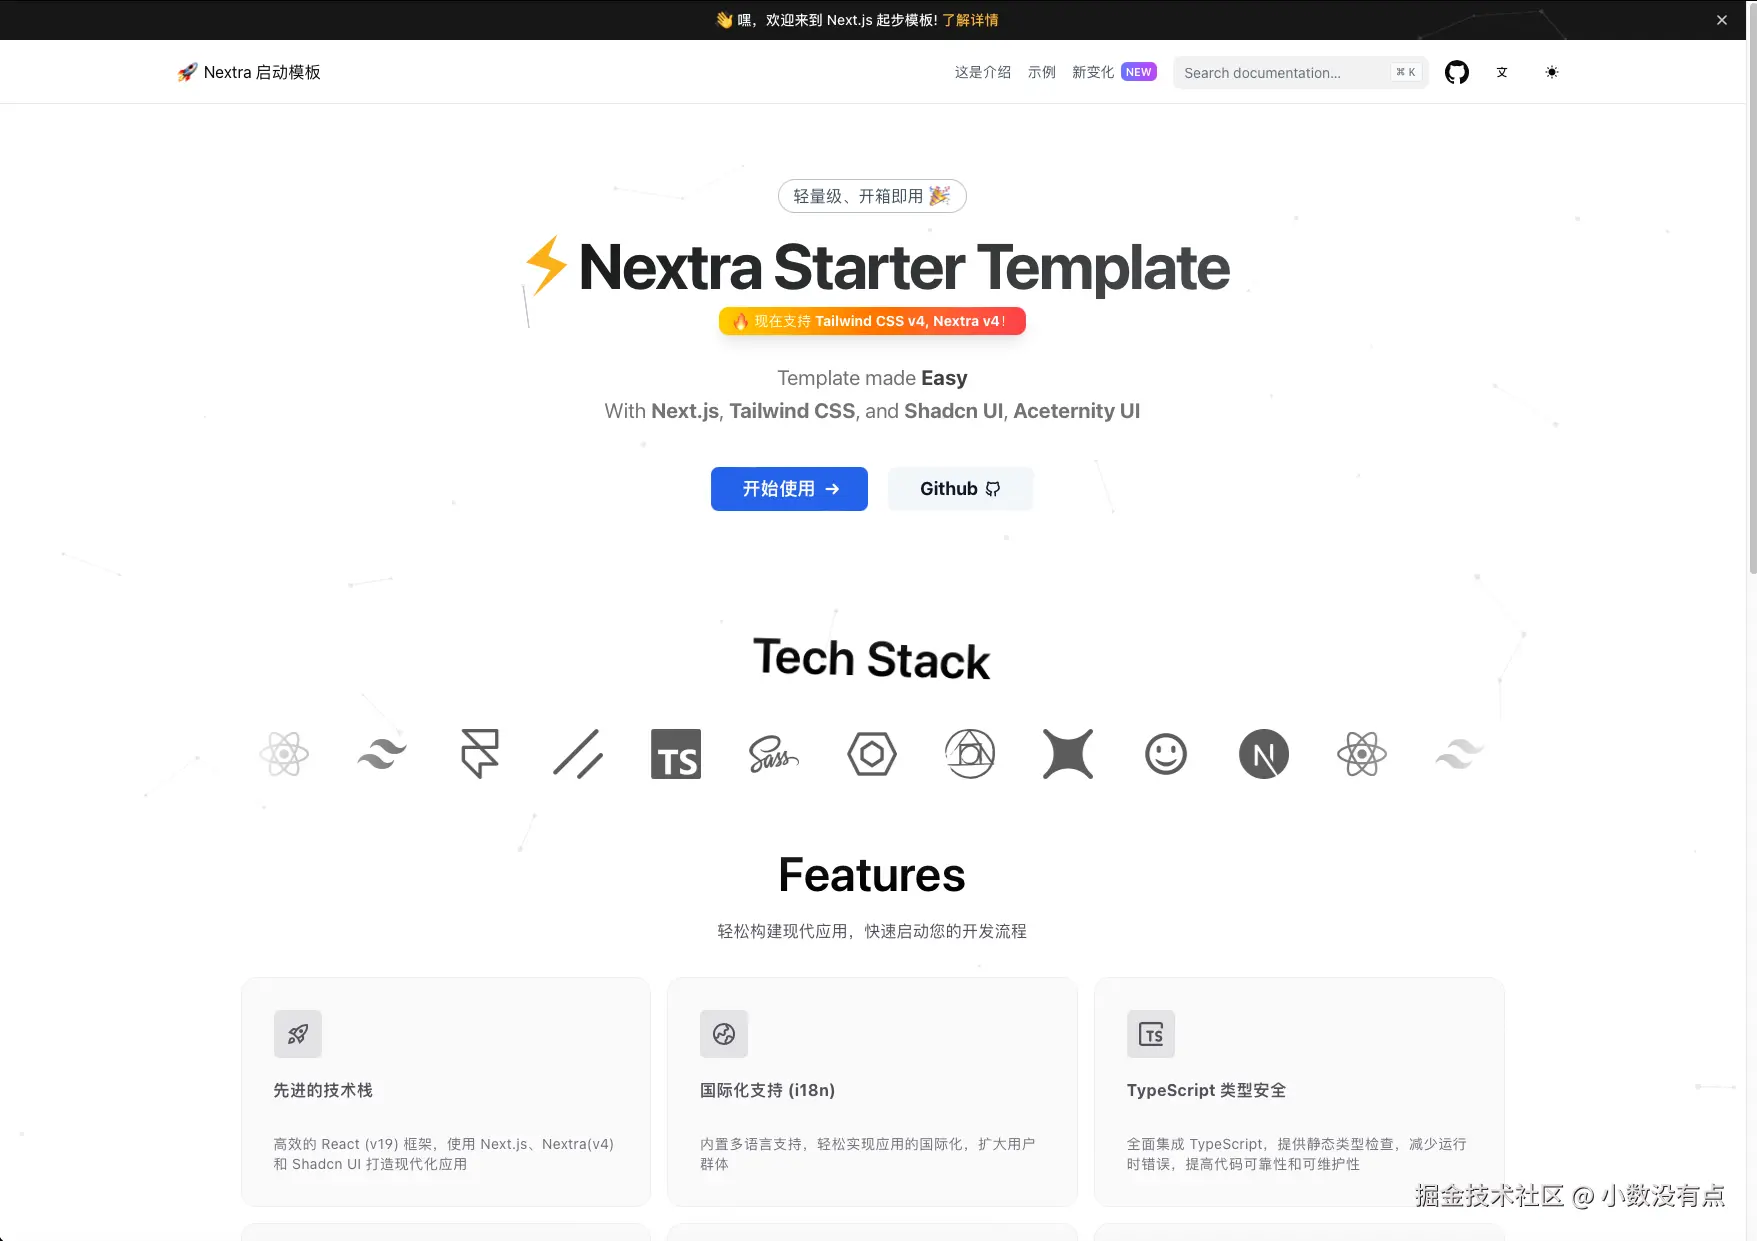Click the React logo right of Next.js logo

(x=1362, y=754)
